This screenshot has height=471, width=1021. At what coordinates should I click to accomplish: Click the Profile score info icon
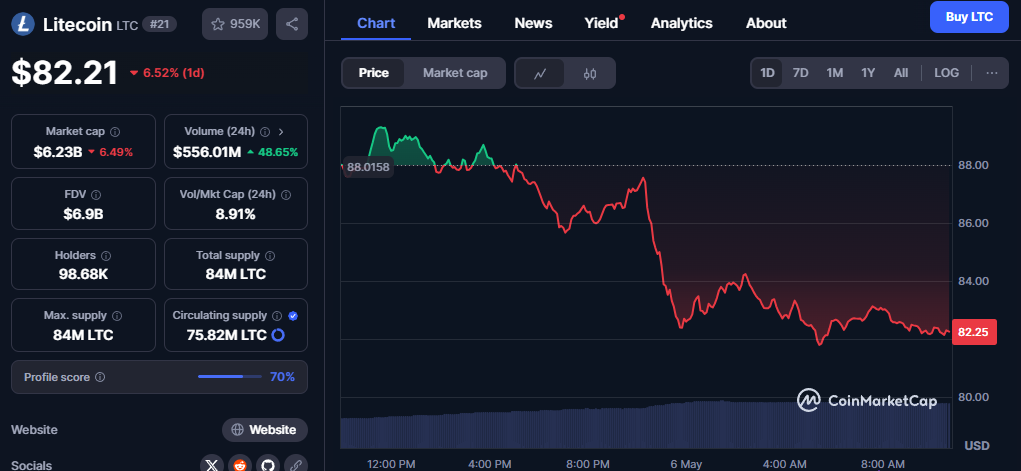pos(100,377)
